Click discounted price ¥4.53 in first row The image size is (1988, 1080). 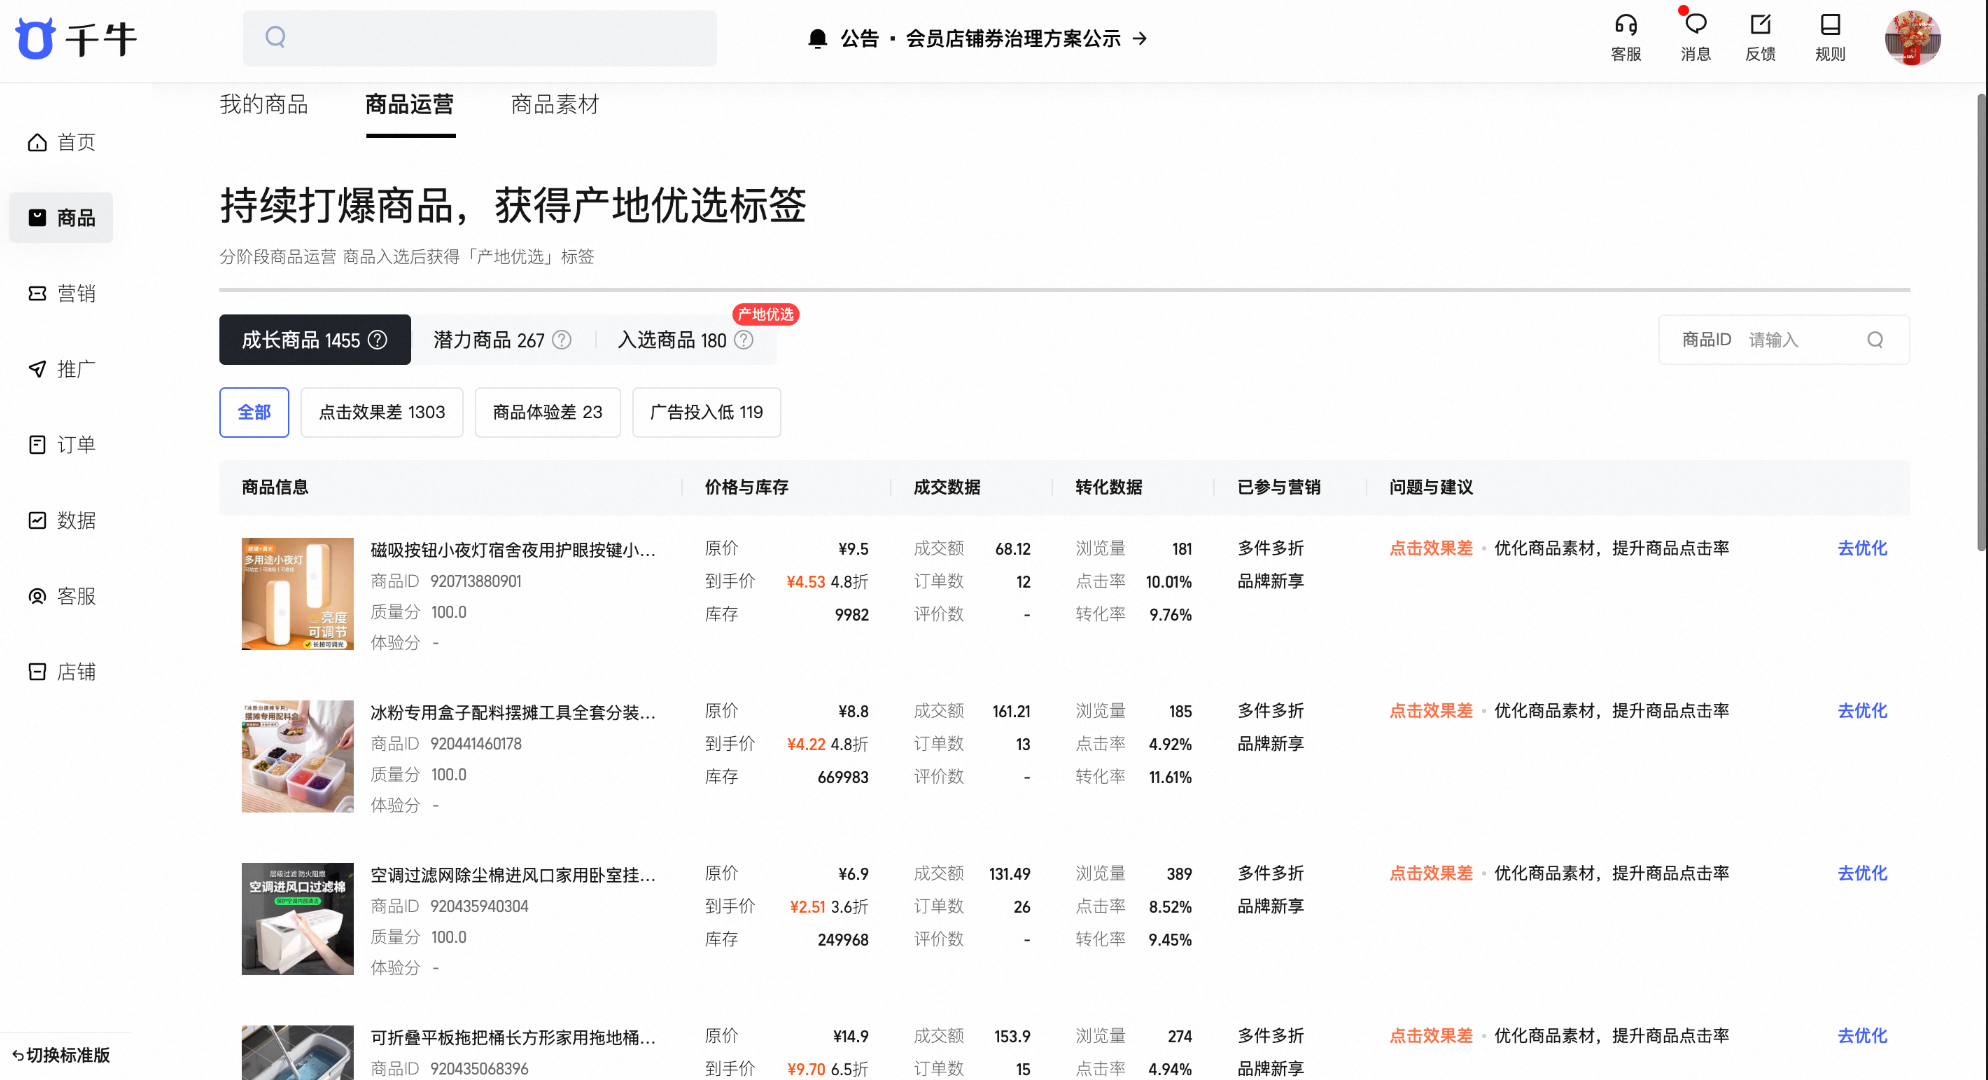coord(806,582)
